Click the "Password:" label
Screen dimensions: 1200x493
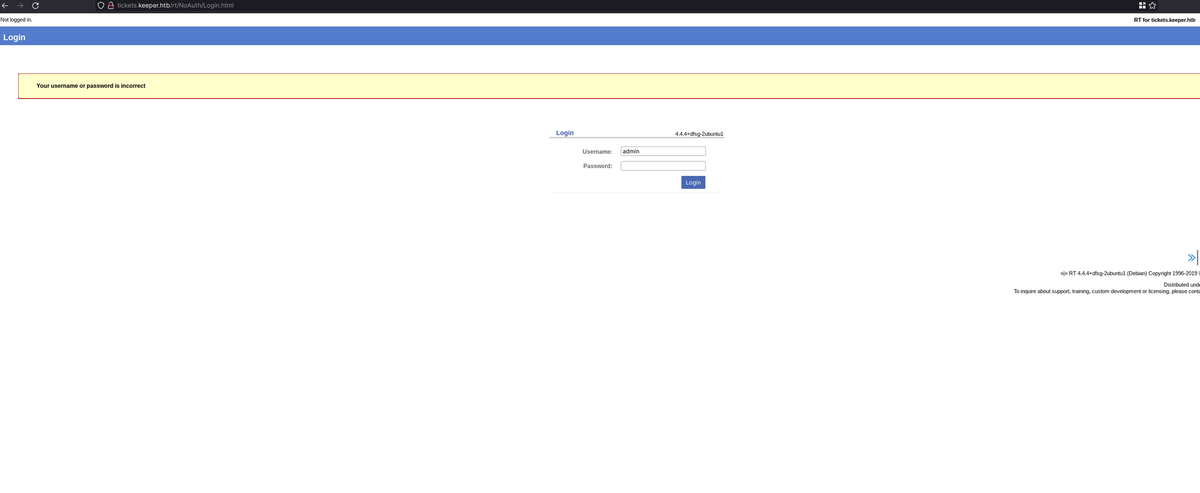click(598, 166)
